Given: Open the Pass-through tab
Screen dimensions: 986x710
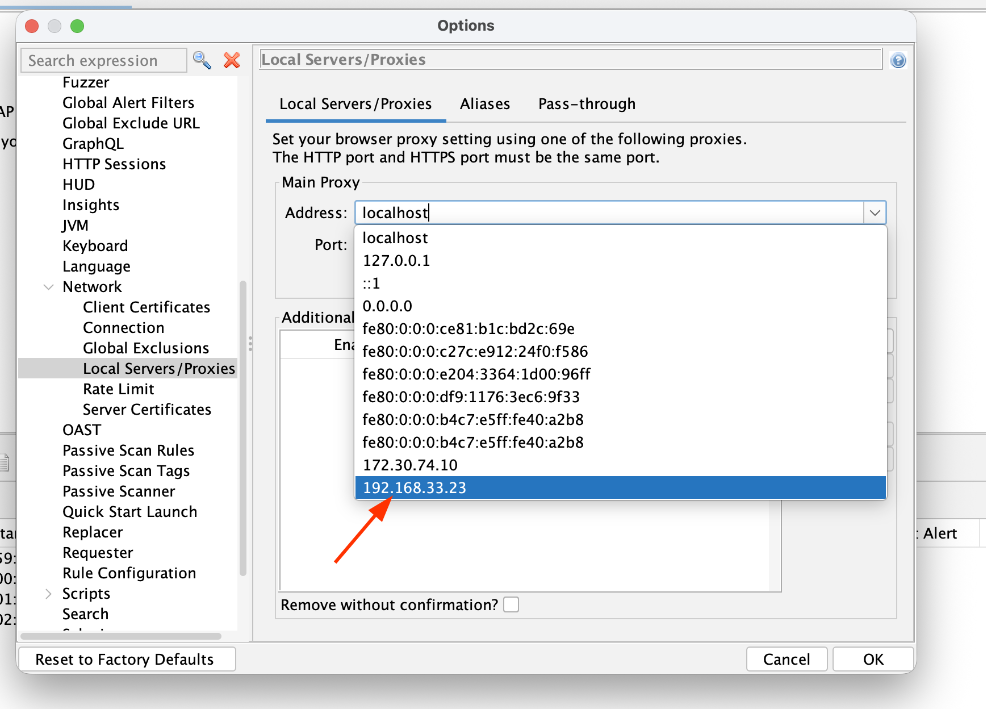Looking at the screenshot, I should tap(587, 104).
